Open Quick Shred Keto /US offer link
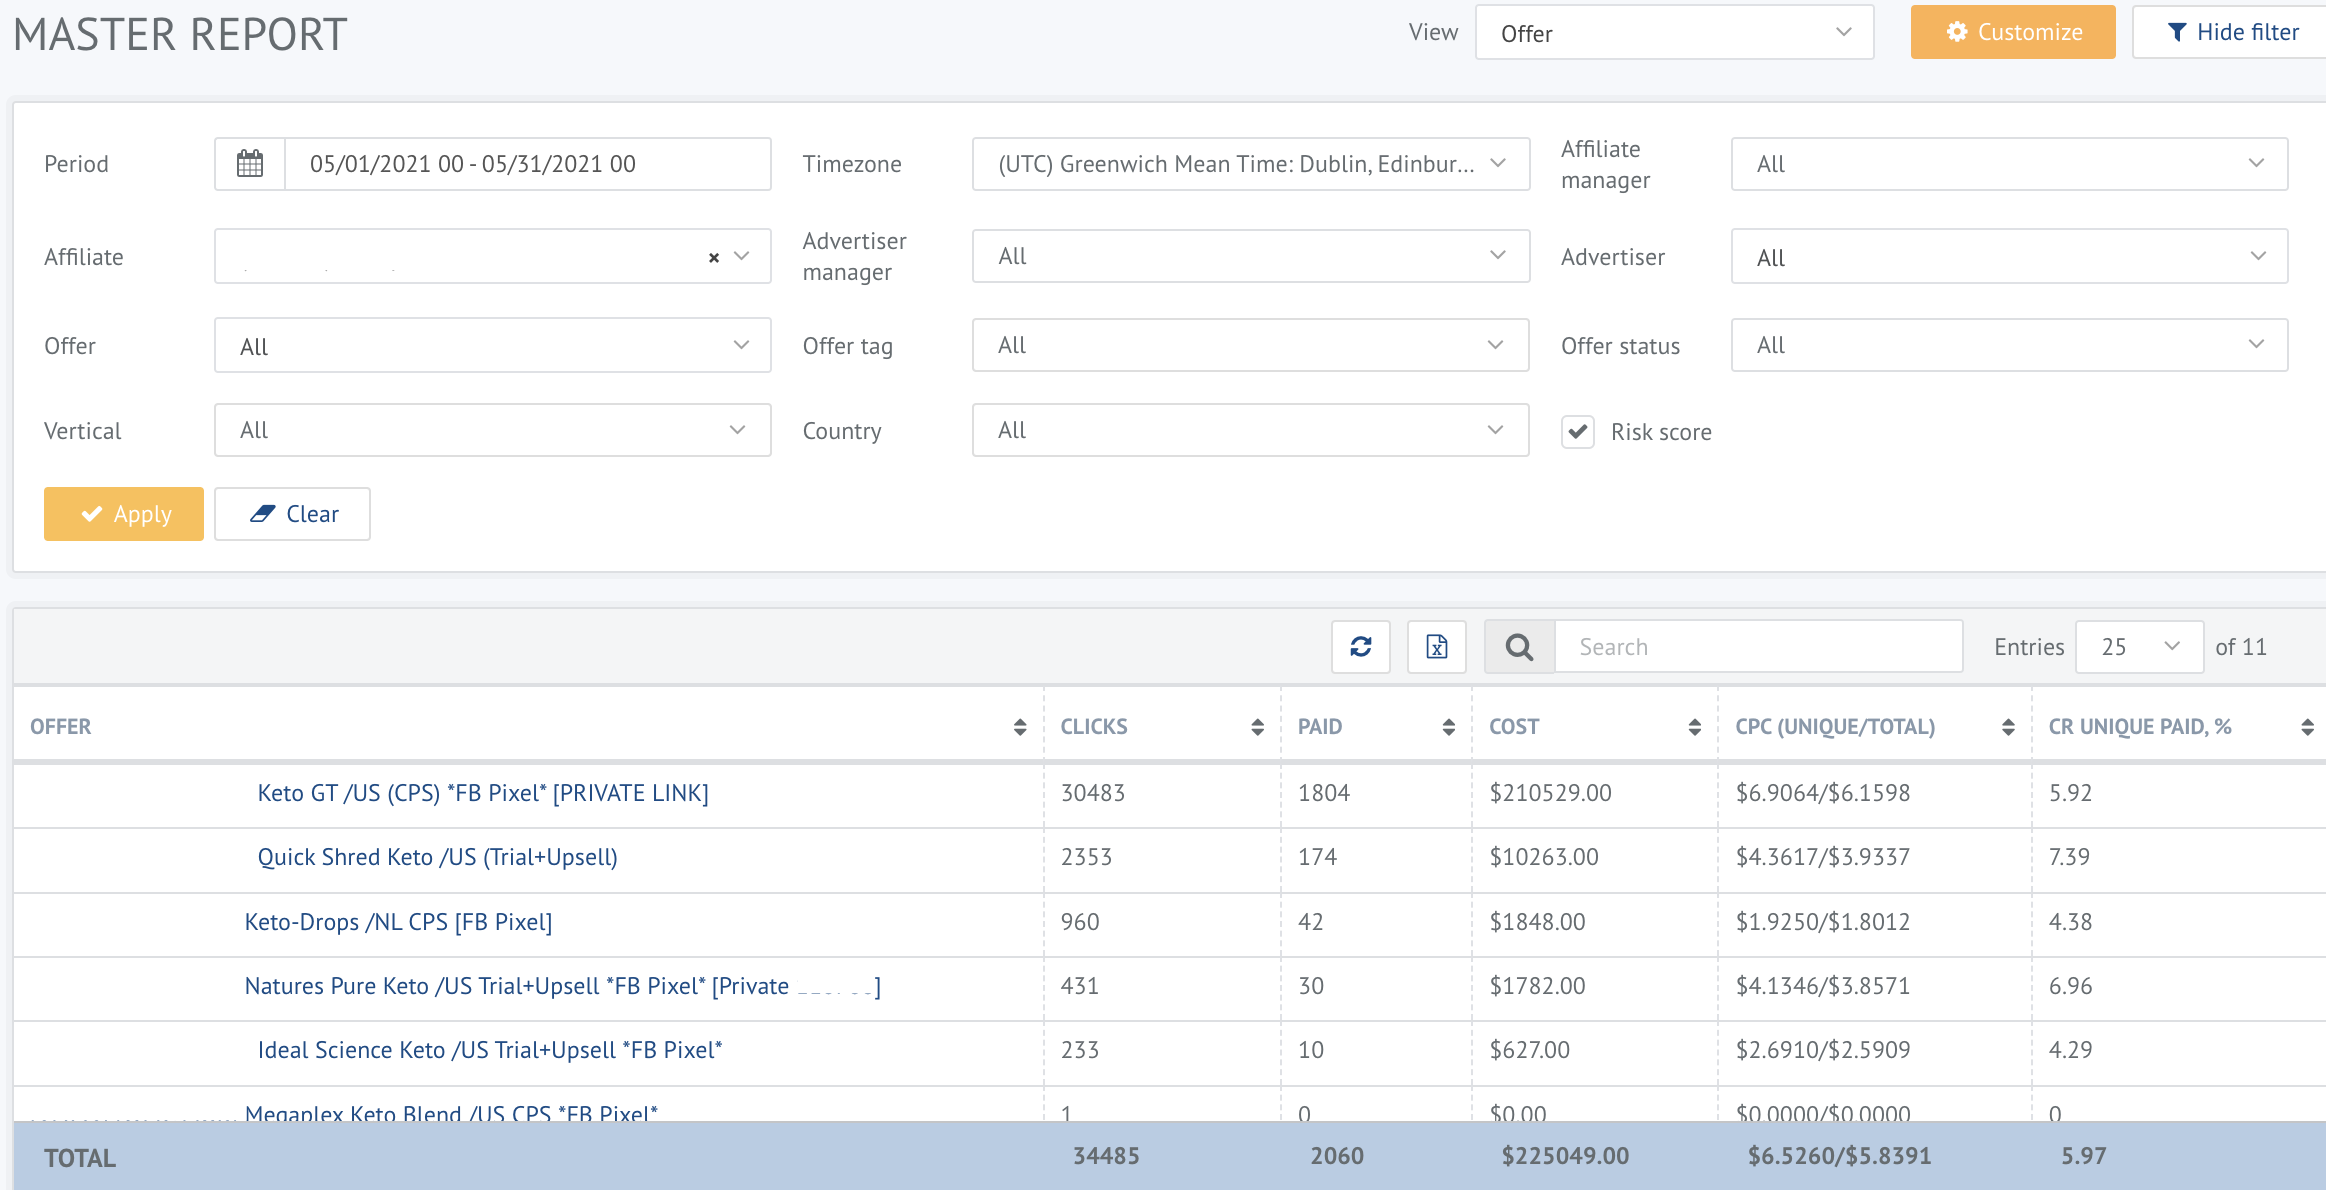The image size is (2326, 1190). point(438,857)
